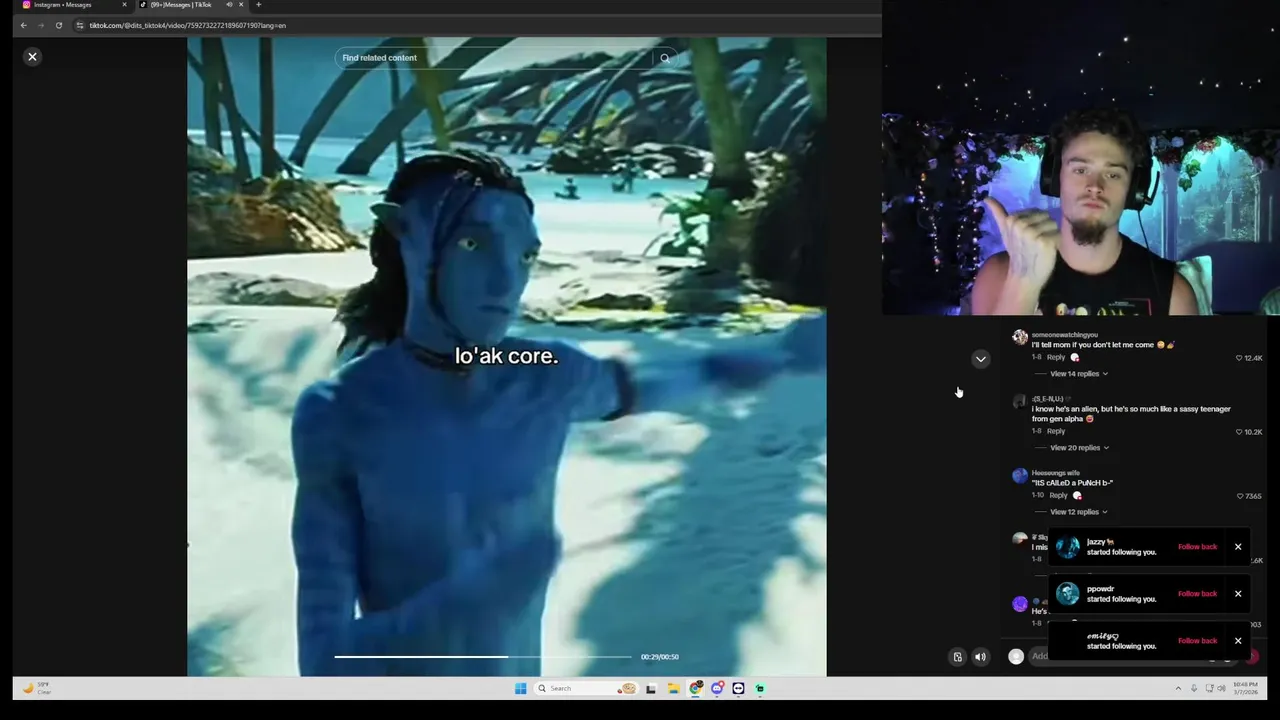Reply to someonewatchingyou's comment
The width and height of the screenshot is (1280, 720).
[x=1056, y=357]
